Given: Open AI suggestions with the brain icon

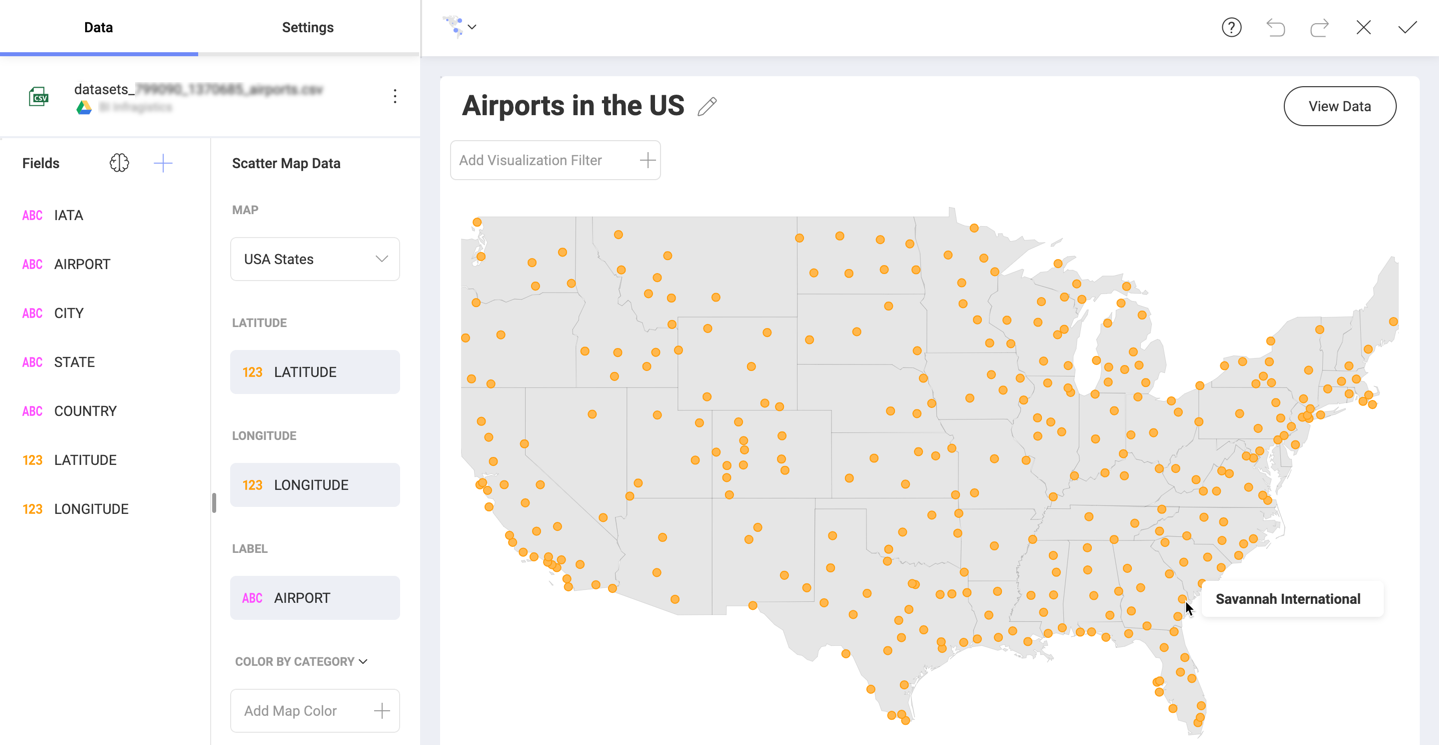Looking at the screenshot, I should click(x=119, y=162).
